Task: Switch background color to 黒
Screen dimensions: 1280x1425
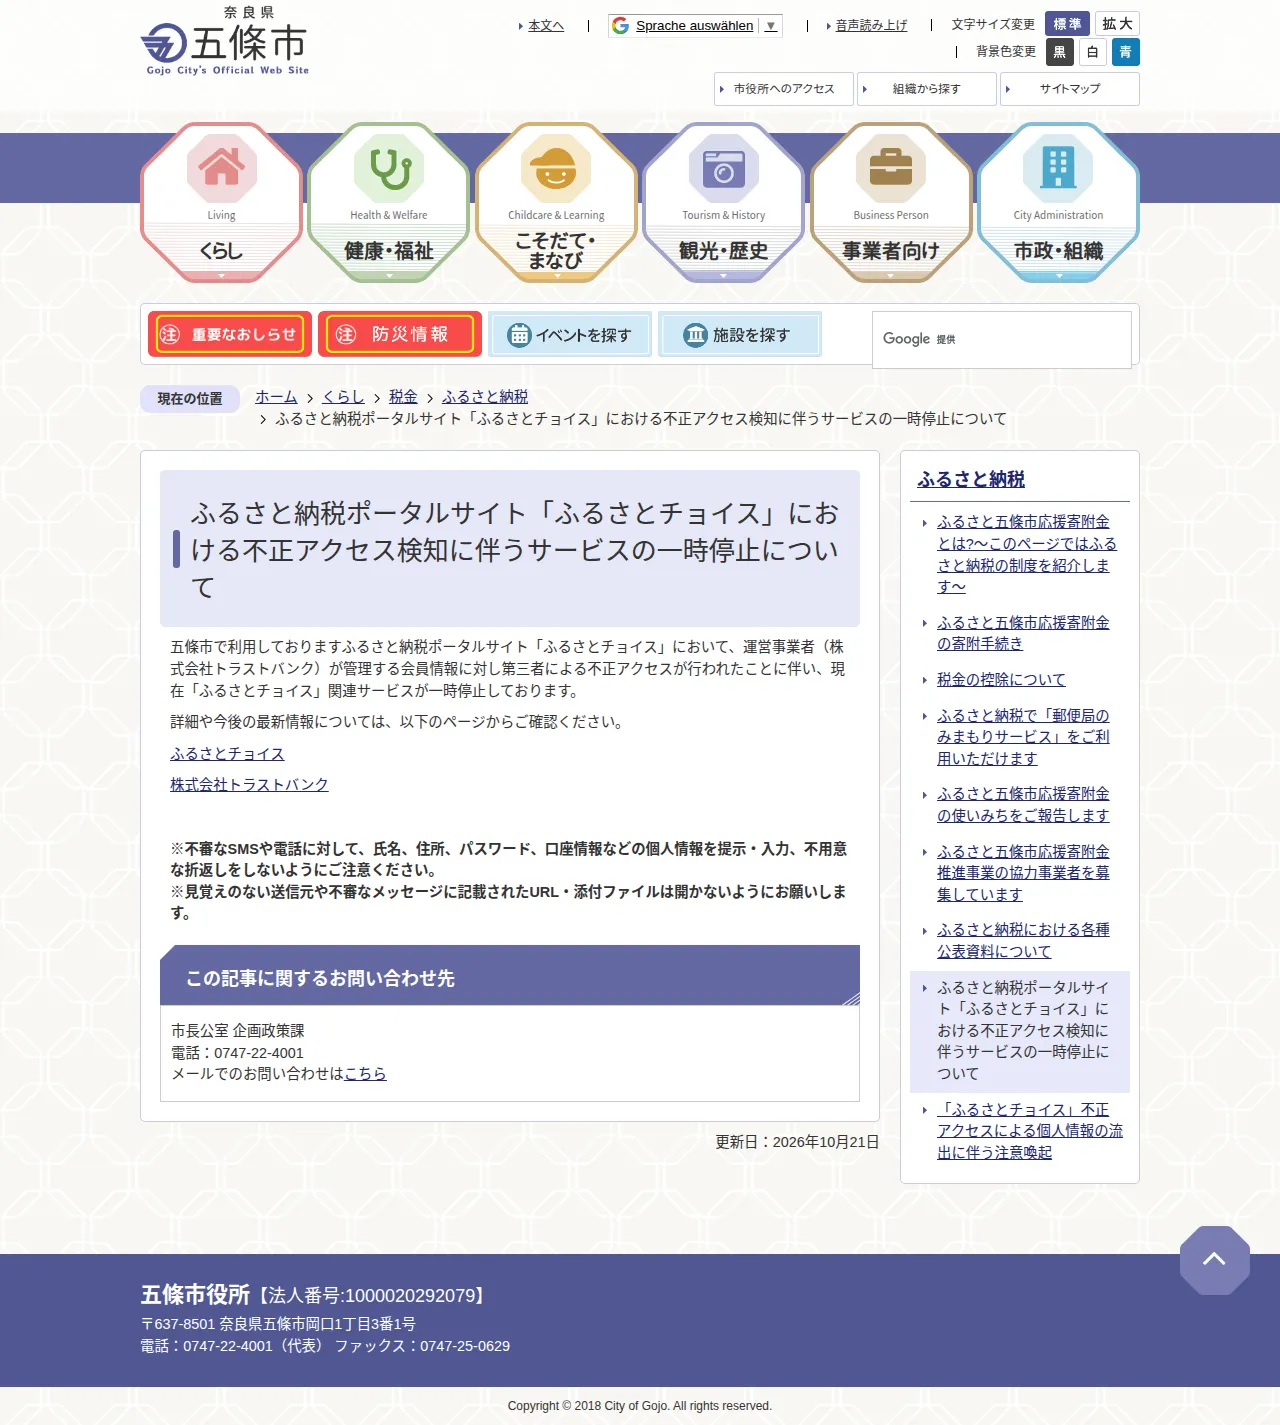Action: tap(1060, 52)
